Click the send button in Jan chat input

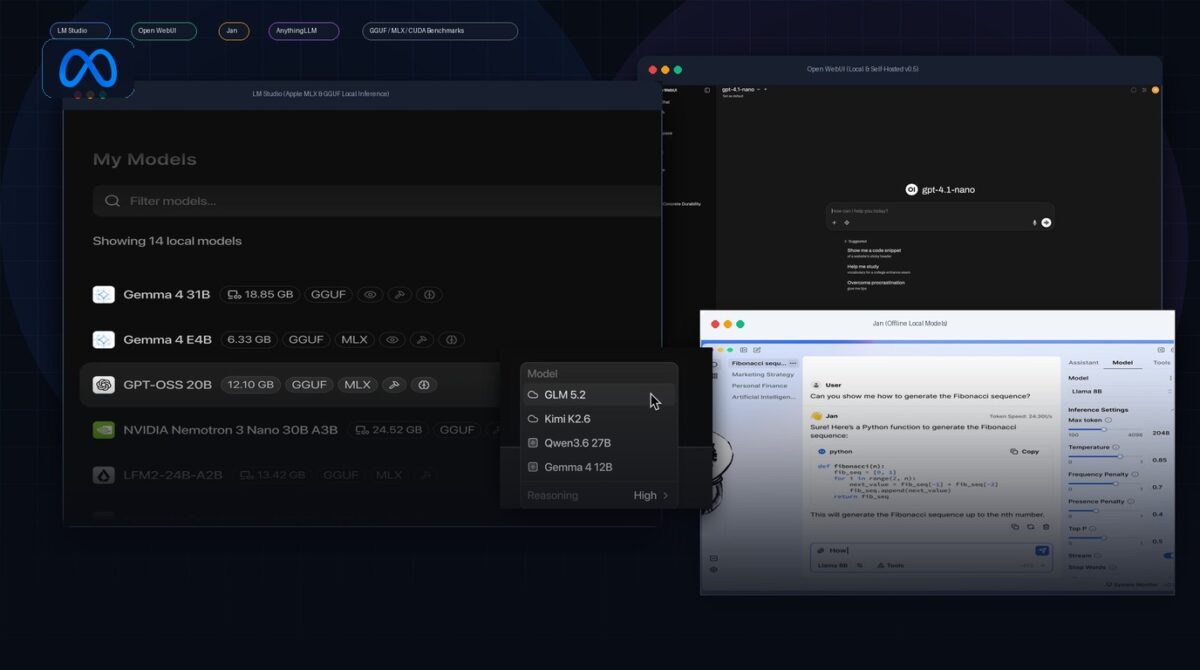point(1042,551)
